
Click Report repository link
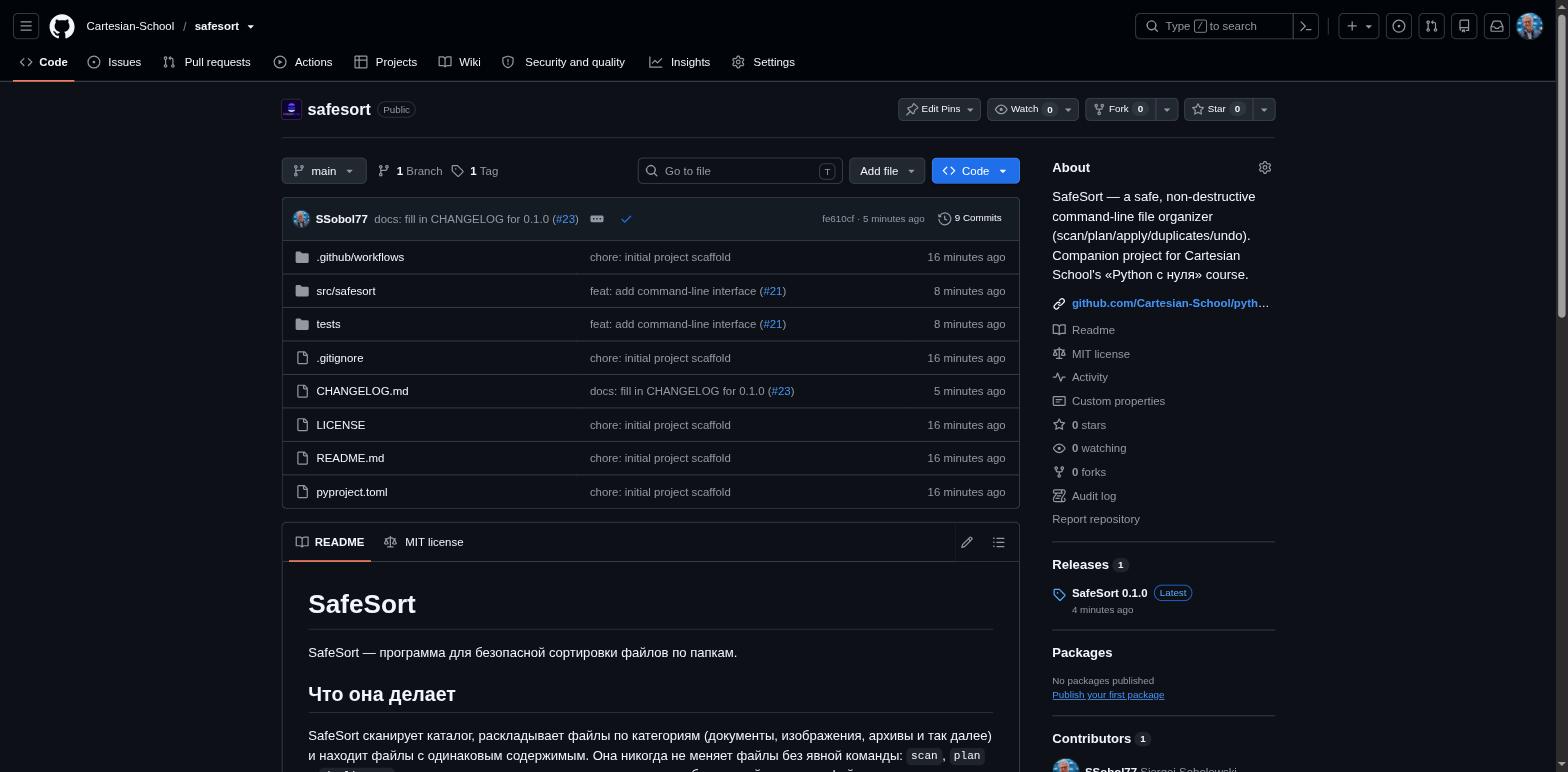tap(1096, 519)
